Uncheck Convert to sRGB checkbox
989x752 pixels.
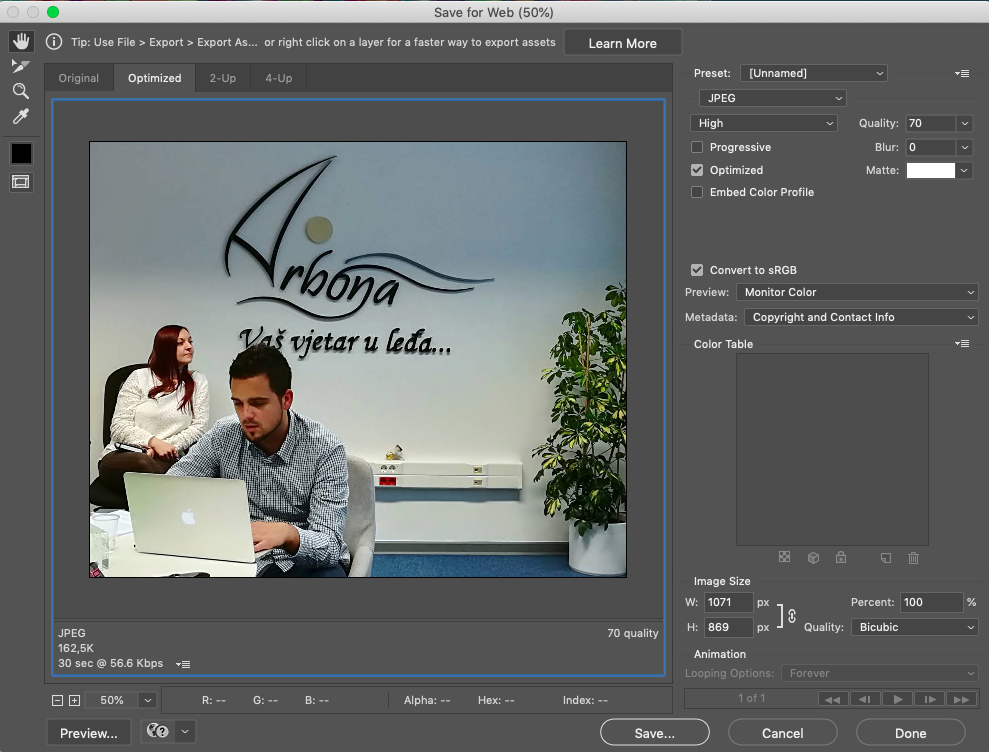(697, 270)
